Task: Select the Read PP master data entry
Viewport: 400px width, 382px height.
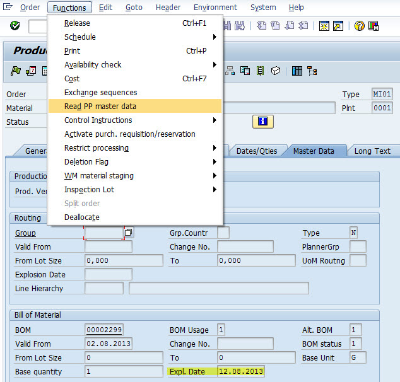Action: point(135,106)
